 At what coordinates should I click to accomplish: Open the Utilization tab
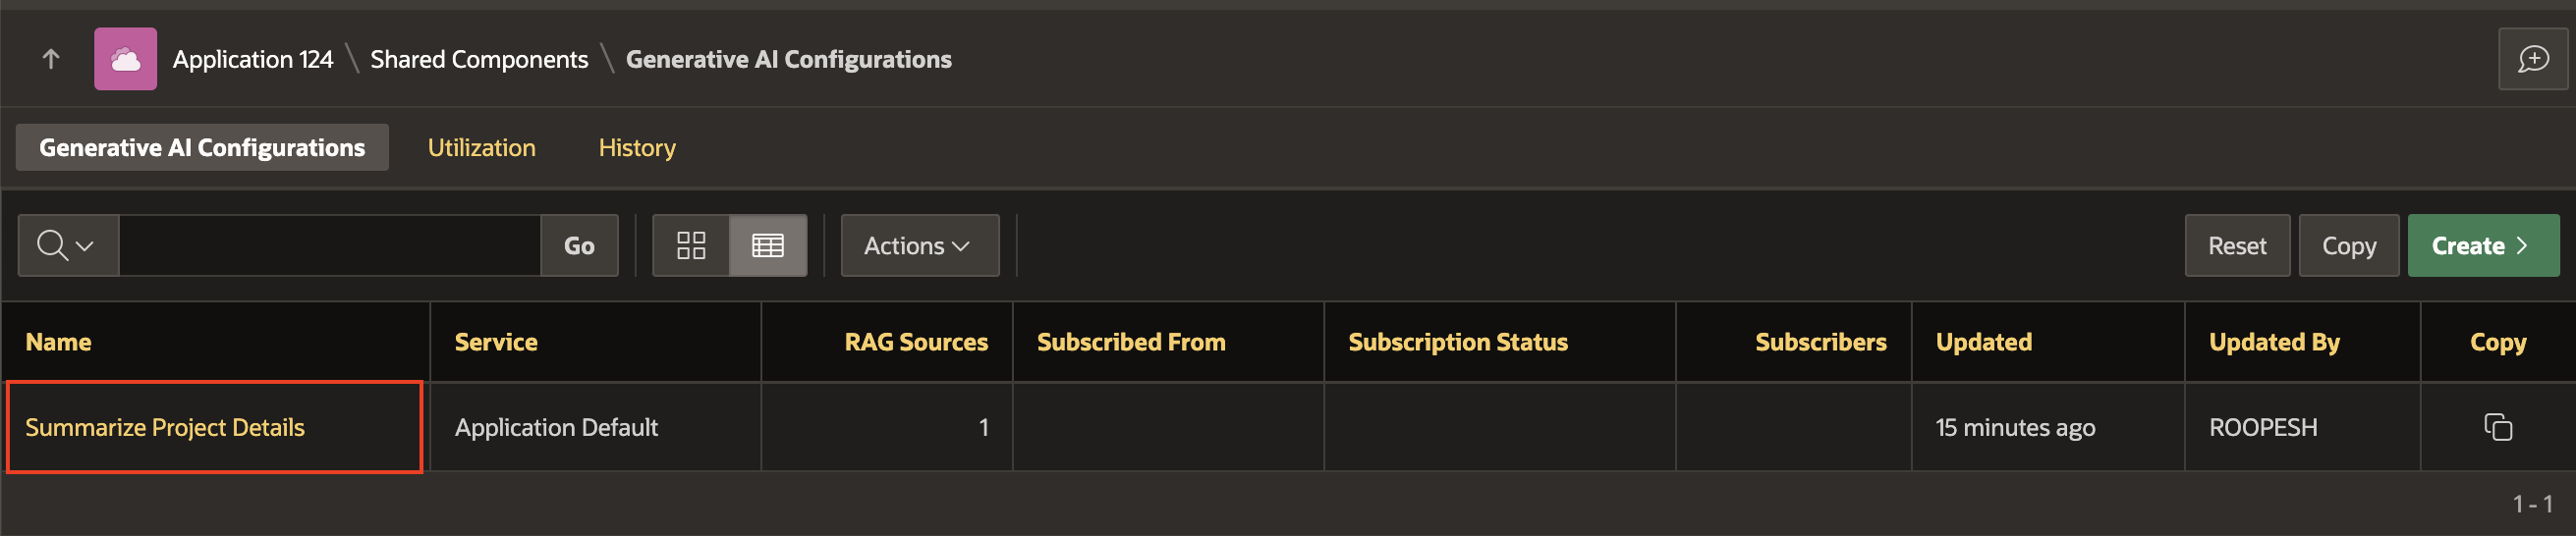coord(481,148)
